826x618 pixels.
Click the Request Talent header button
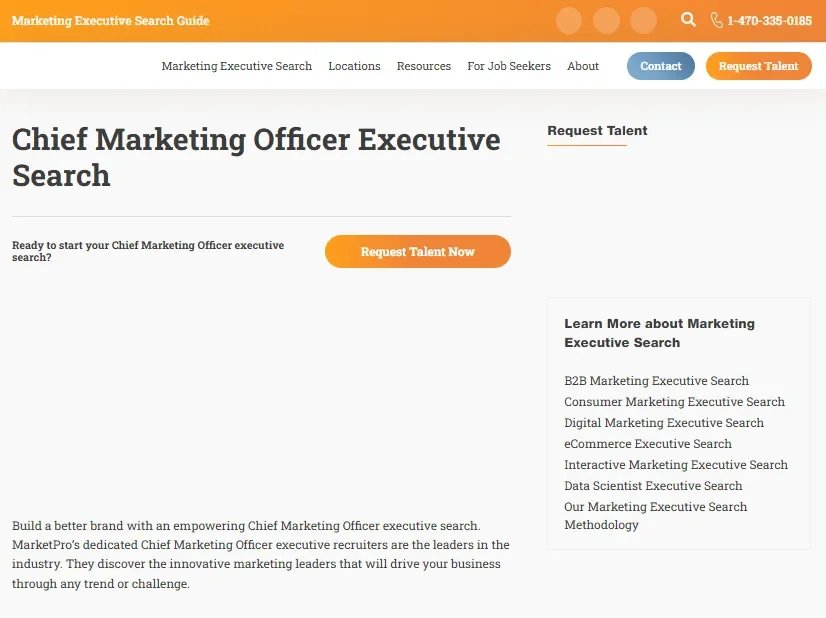pyautogui.click(x=759, y=66)
